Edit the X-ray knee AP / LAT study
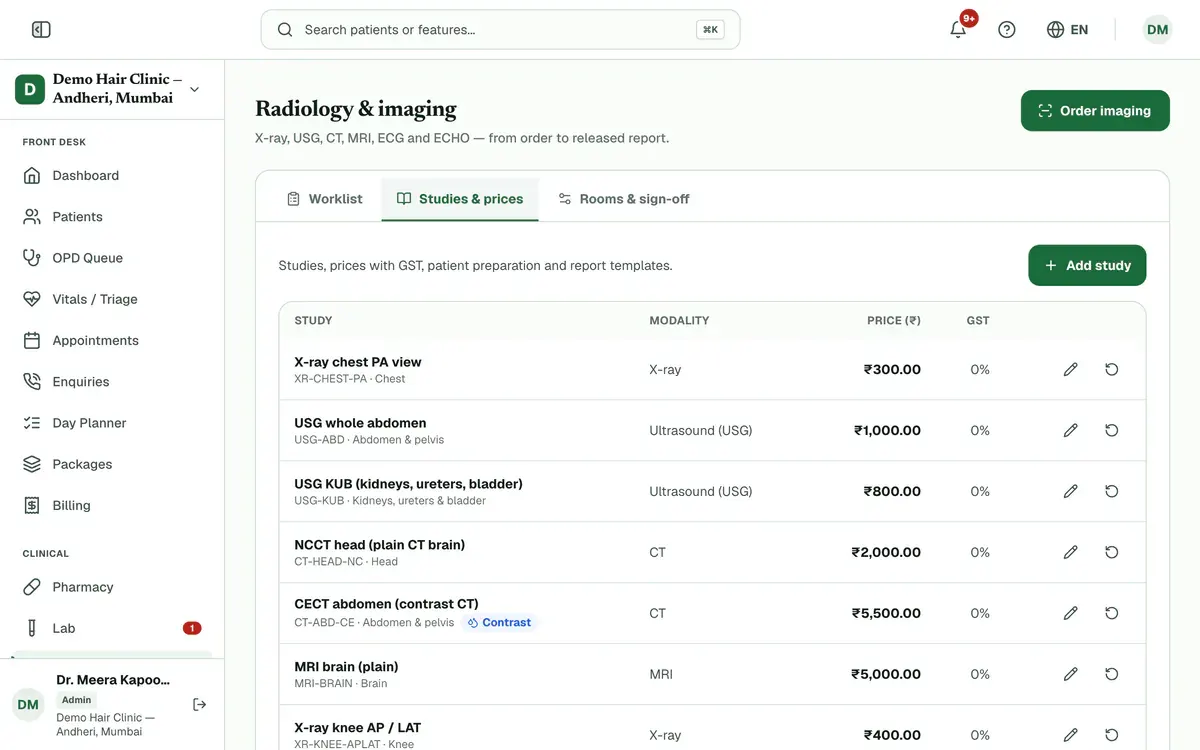The height and width of the screenshot is (750, 1200). point(1071,736)
